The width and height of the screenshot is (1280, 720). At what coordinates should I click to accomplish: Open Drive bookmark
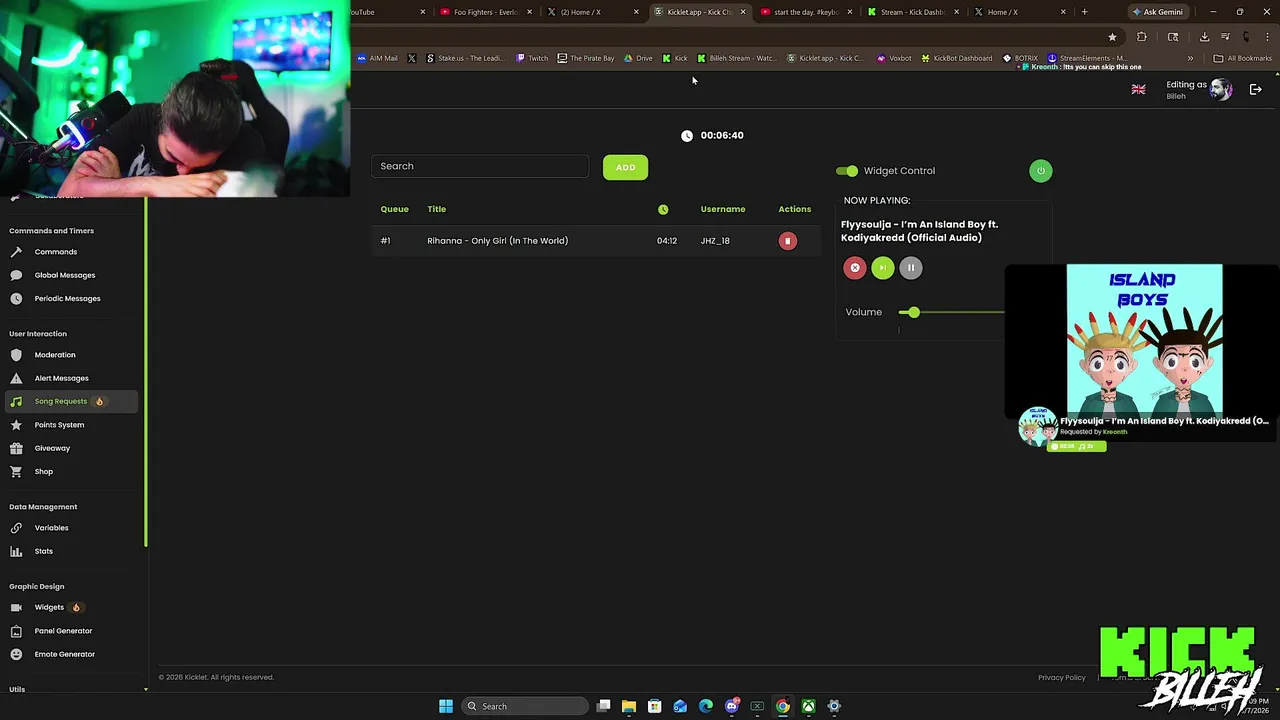pyautogui.click(x=638, y=58)
